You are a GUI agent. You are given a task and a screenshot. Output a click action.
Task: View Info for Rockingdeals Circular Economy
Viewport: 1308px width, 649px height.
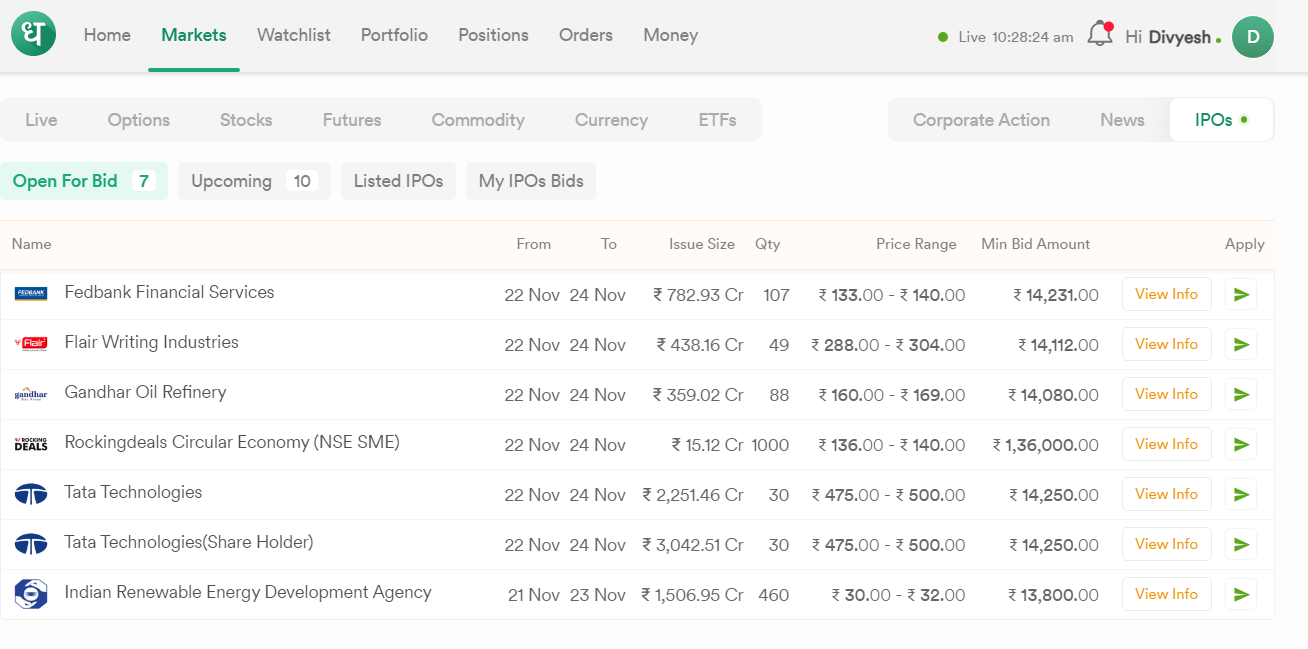click(1166, 444)
